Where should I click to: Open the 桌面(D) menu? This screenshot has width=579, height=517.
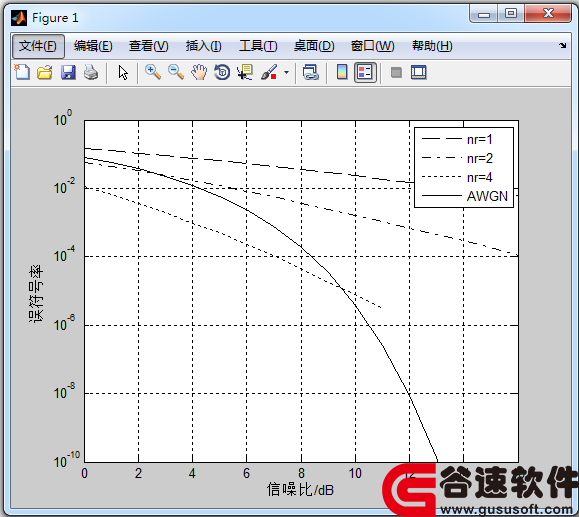point(314,46)
